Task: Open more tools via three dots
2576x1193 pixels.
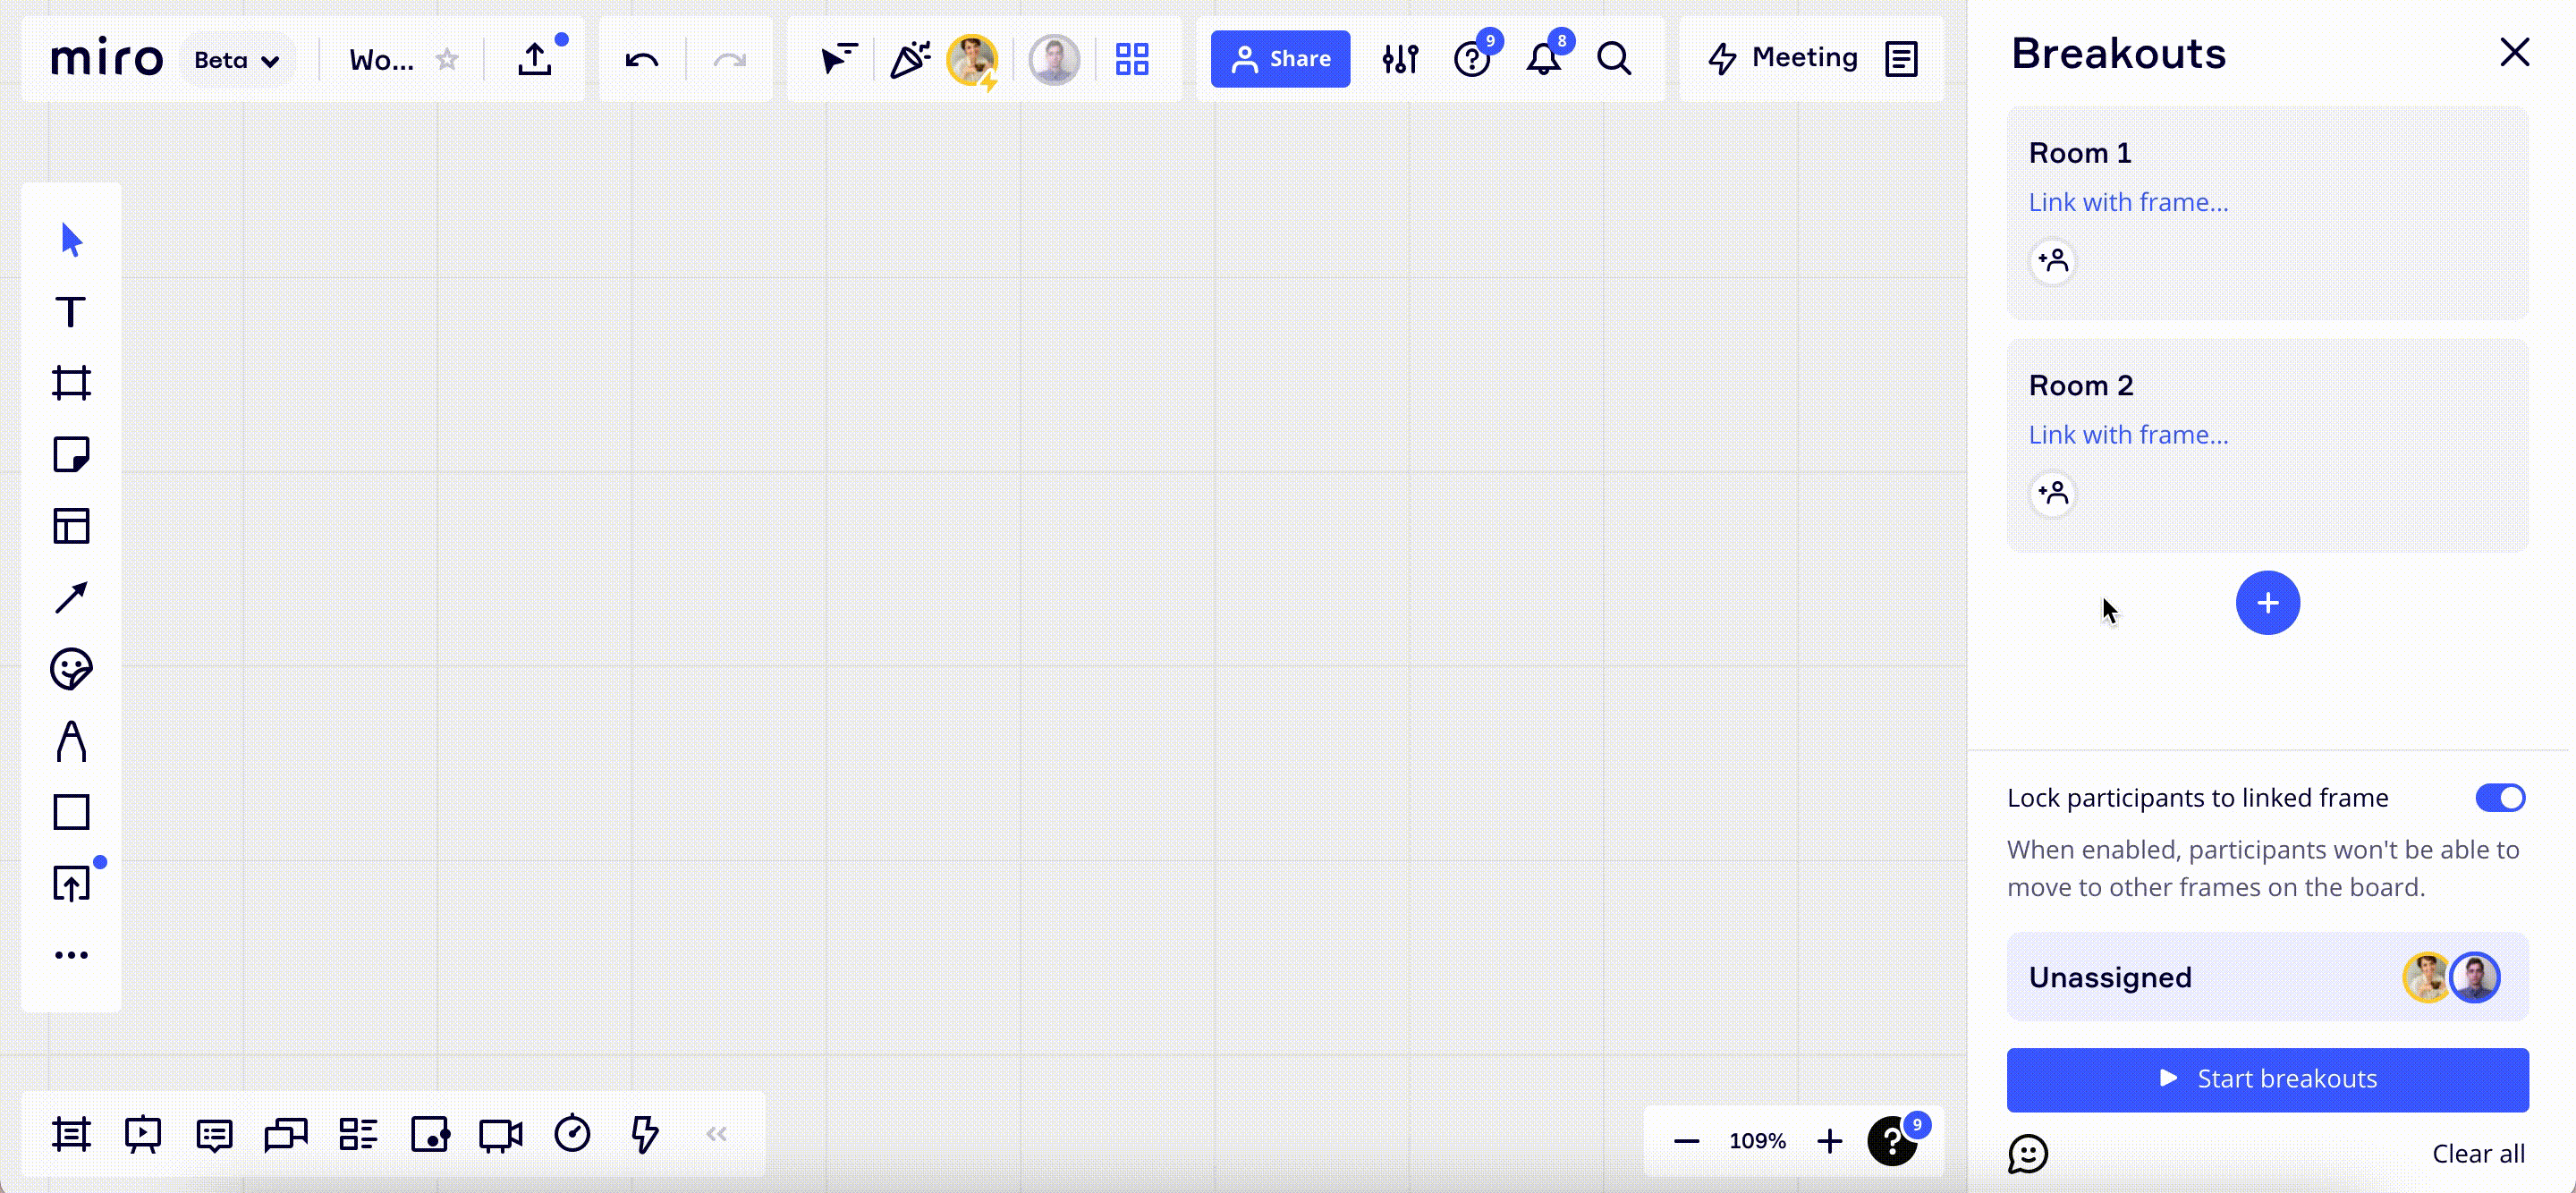Action: [71, 955]
